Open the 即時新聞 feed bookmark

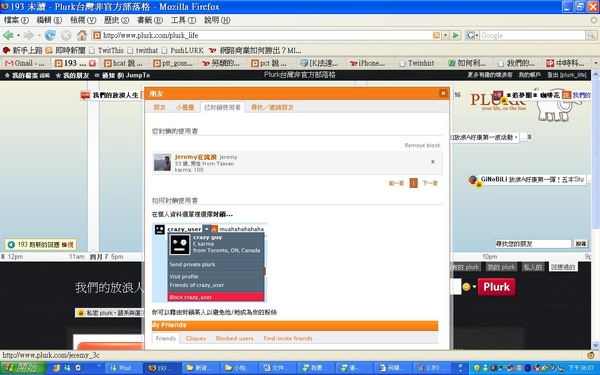[x=65, y=50]
